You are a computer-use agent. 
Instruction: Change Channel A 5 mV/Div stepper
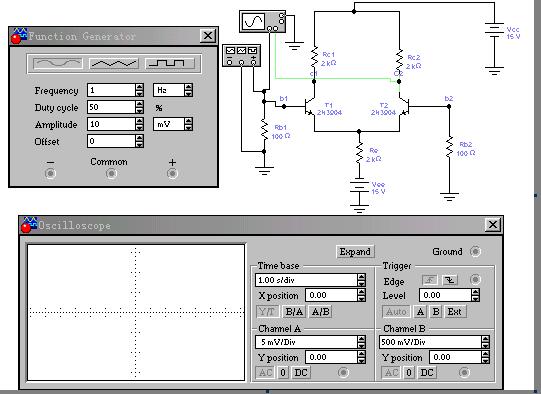click(x=361, y=342)
